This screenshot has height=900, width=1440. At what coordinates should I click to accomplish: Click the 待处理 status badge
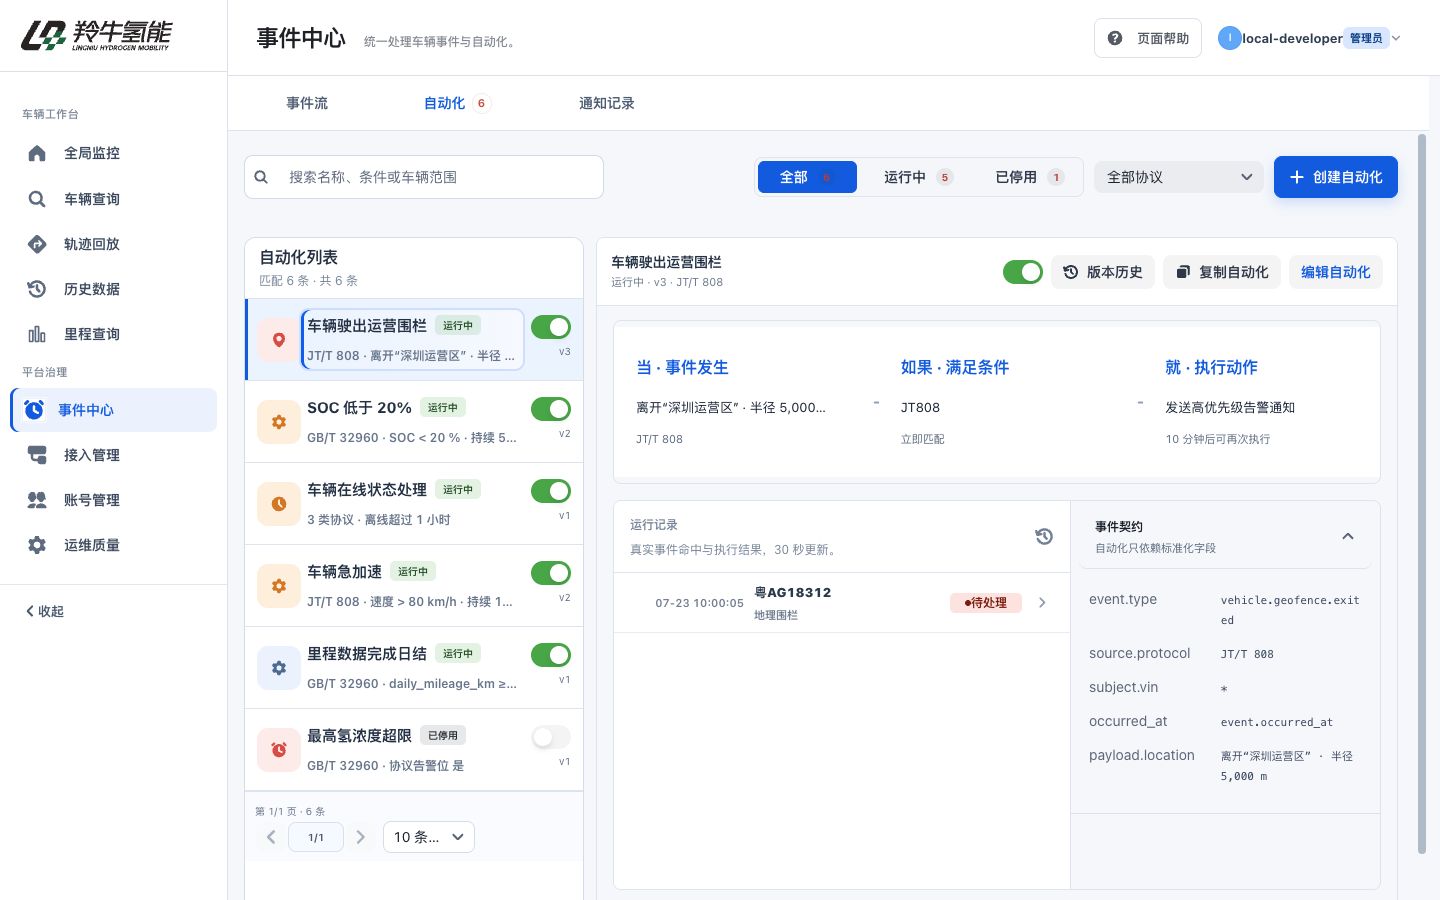(986, 603)
